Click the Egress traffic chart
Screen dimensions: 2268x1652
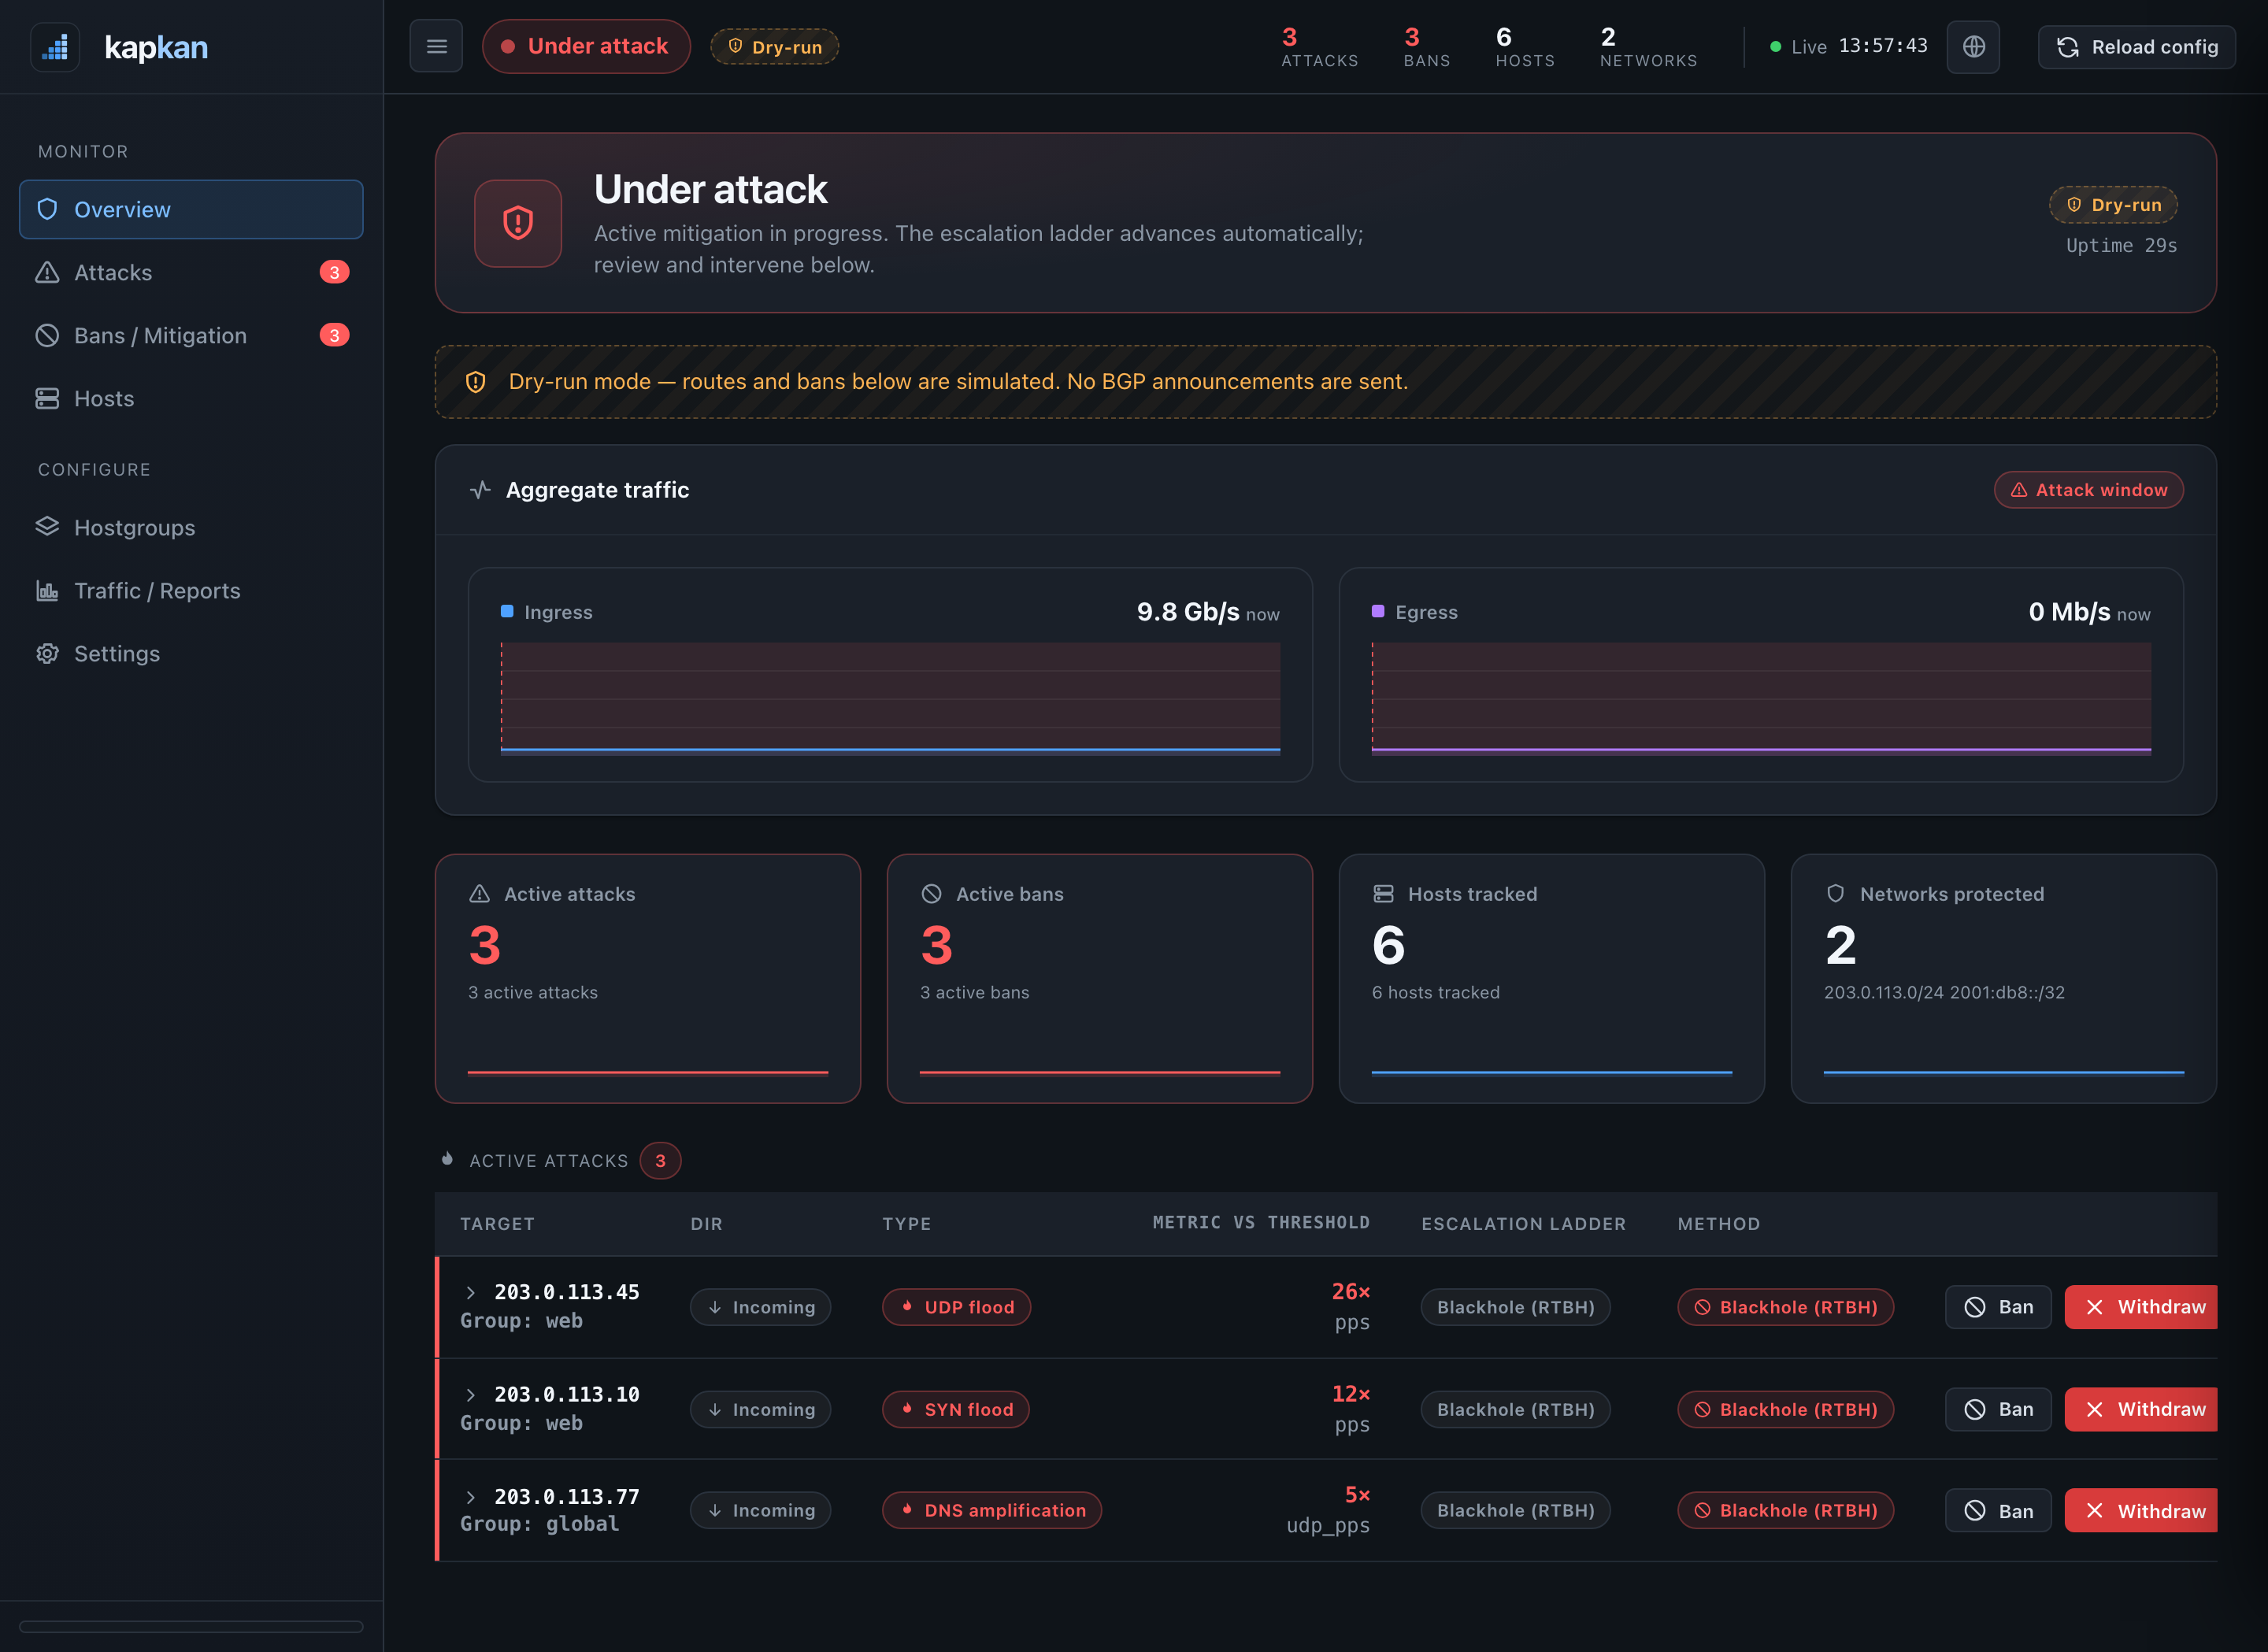coord(1761,698)
